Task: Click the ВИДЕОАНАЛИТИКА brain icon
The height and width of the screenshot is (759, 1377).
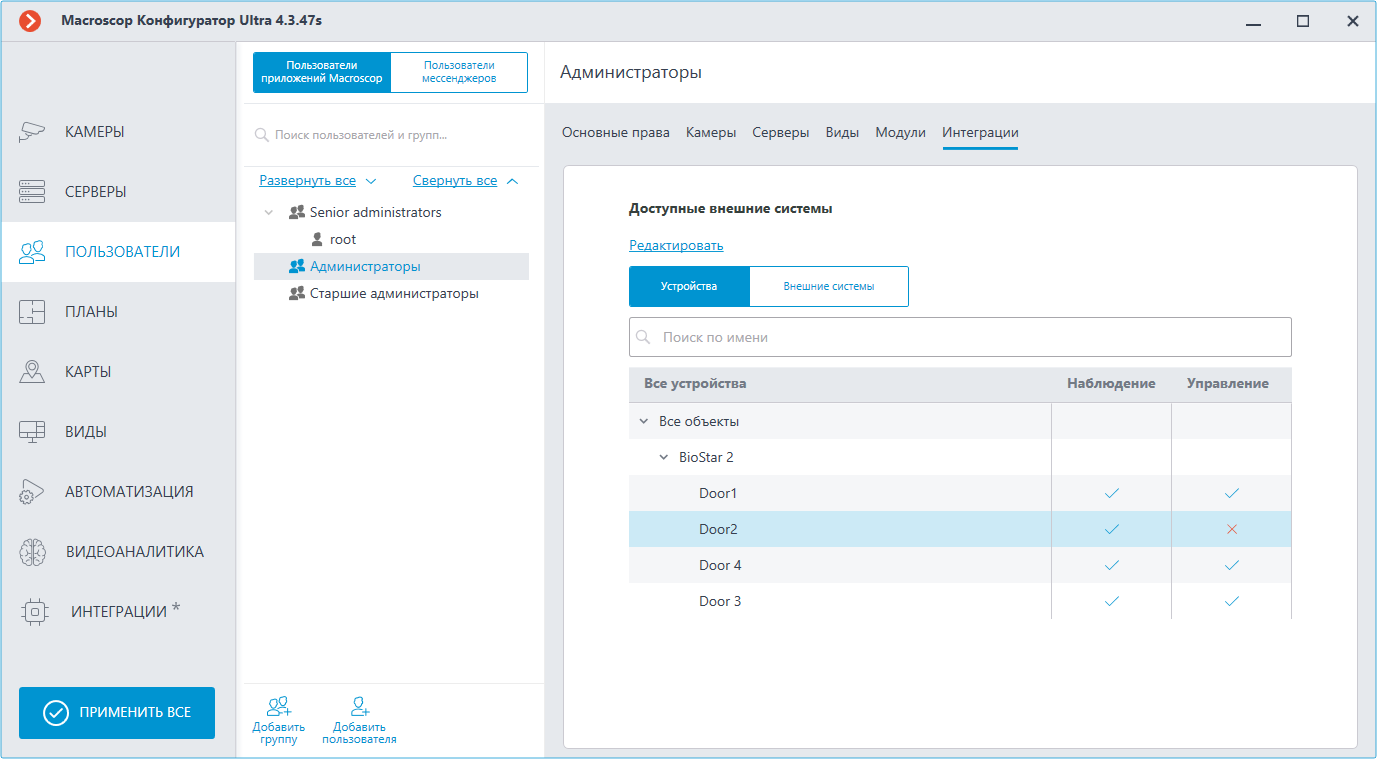Action: [x=33, y=552]
